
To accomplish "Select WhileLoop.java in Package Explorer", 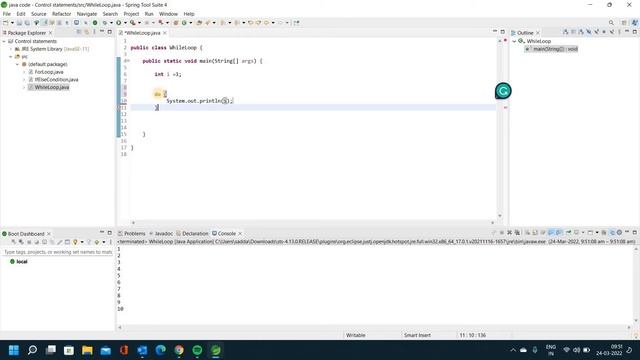I will [x=52, y=87].
